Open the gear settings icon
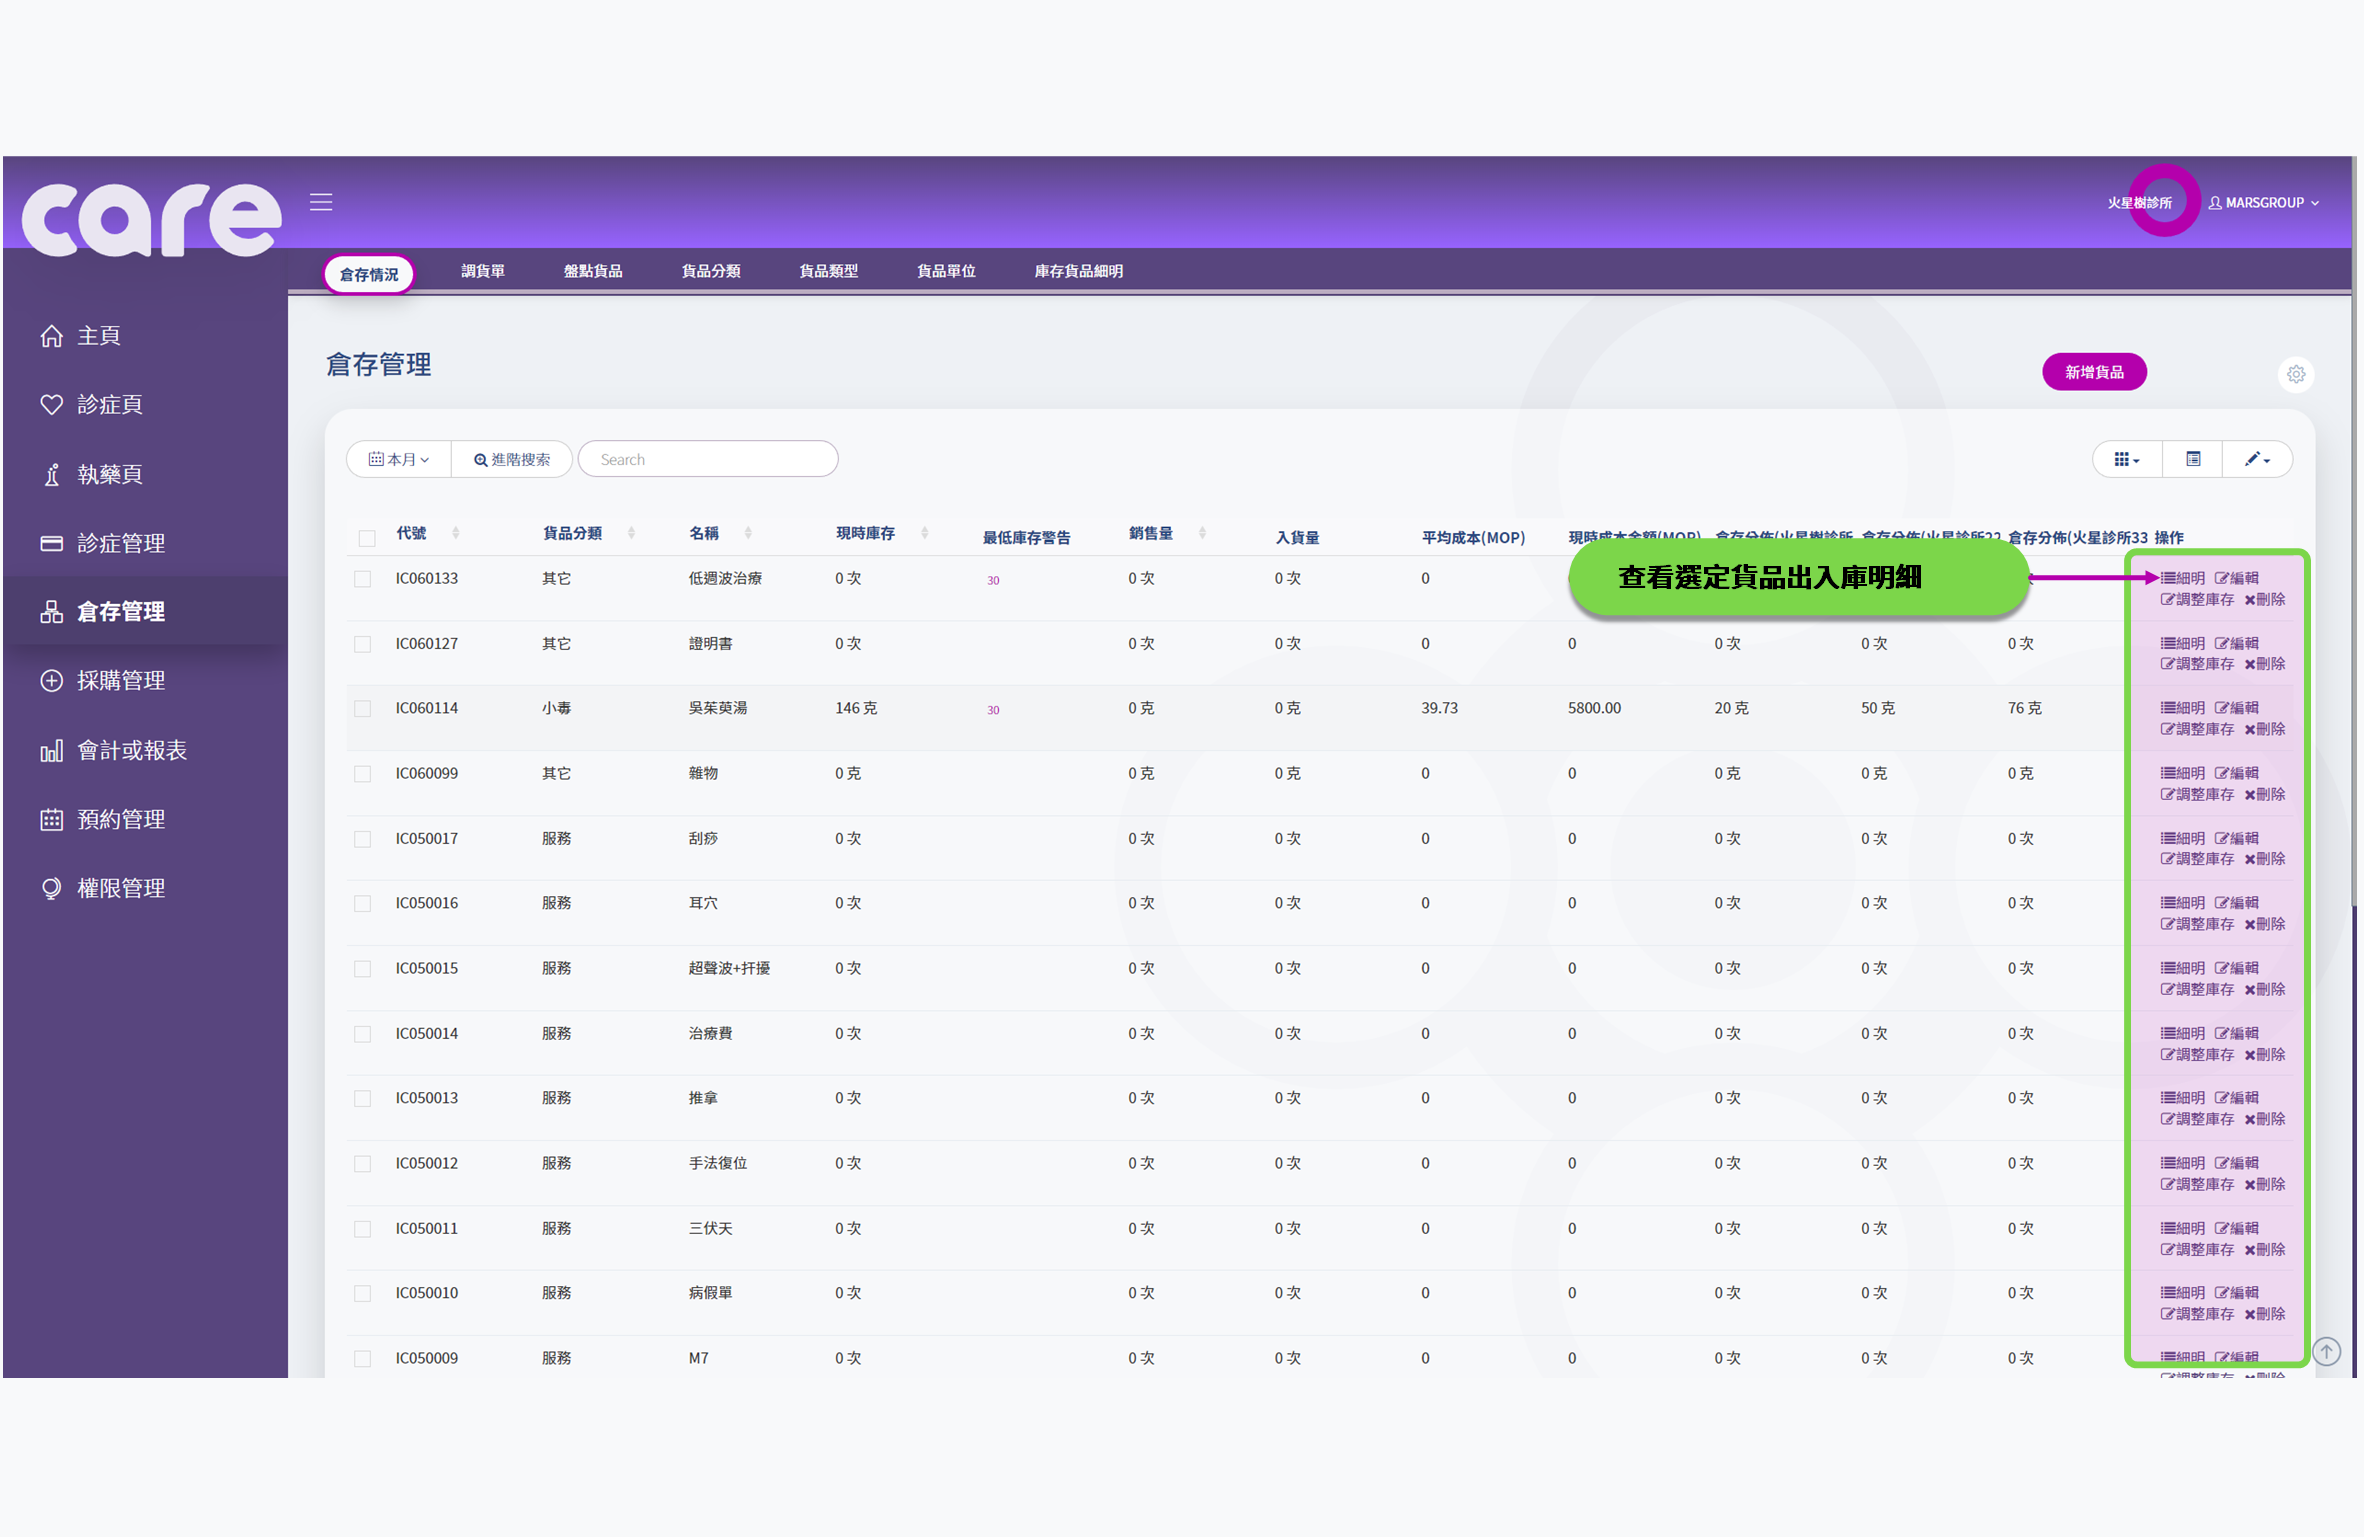The image size is (2364, 1537). click(x=2296, y=374)
